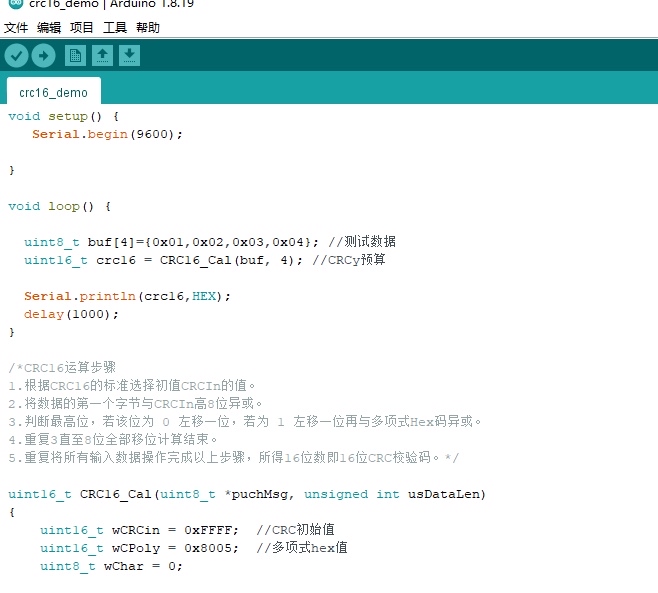Click comment step 5 about 16位CRC校验码
Image resolution: width=658 pixels, height=593 pixels.
tap(234, 457)
